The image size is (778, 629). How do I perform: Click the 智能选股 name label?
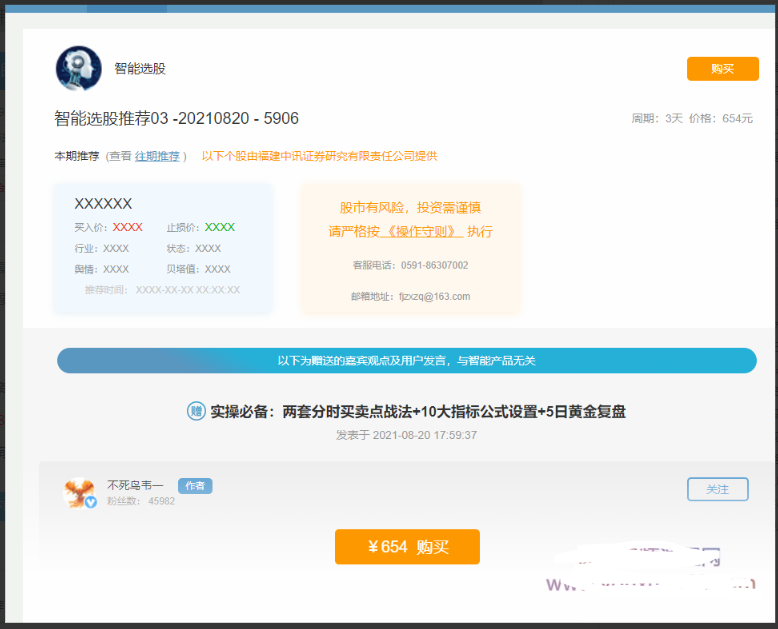click(x=140, y=69)
